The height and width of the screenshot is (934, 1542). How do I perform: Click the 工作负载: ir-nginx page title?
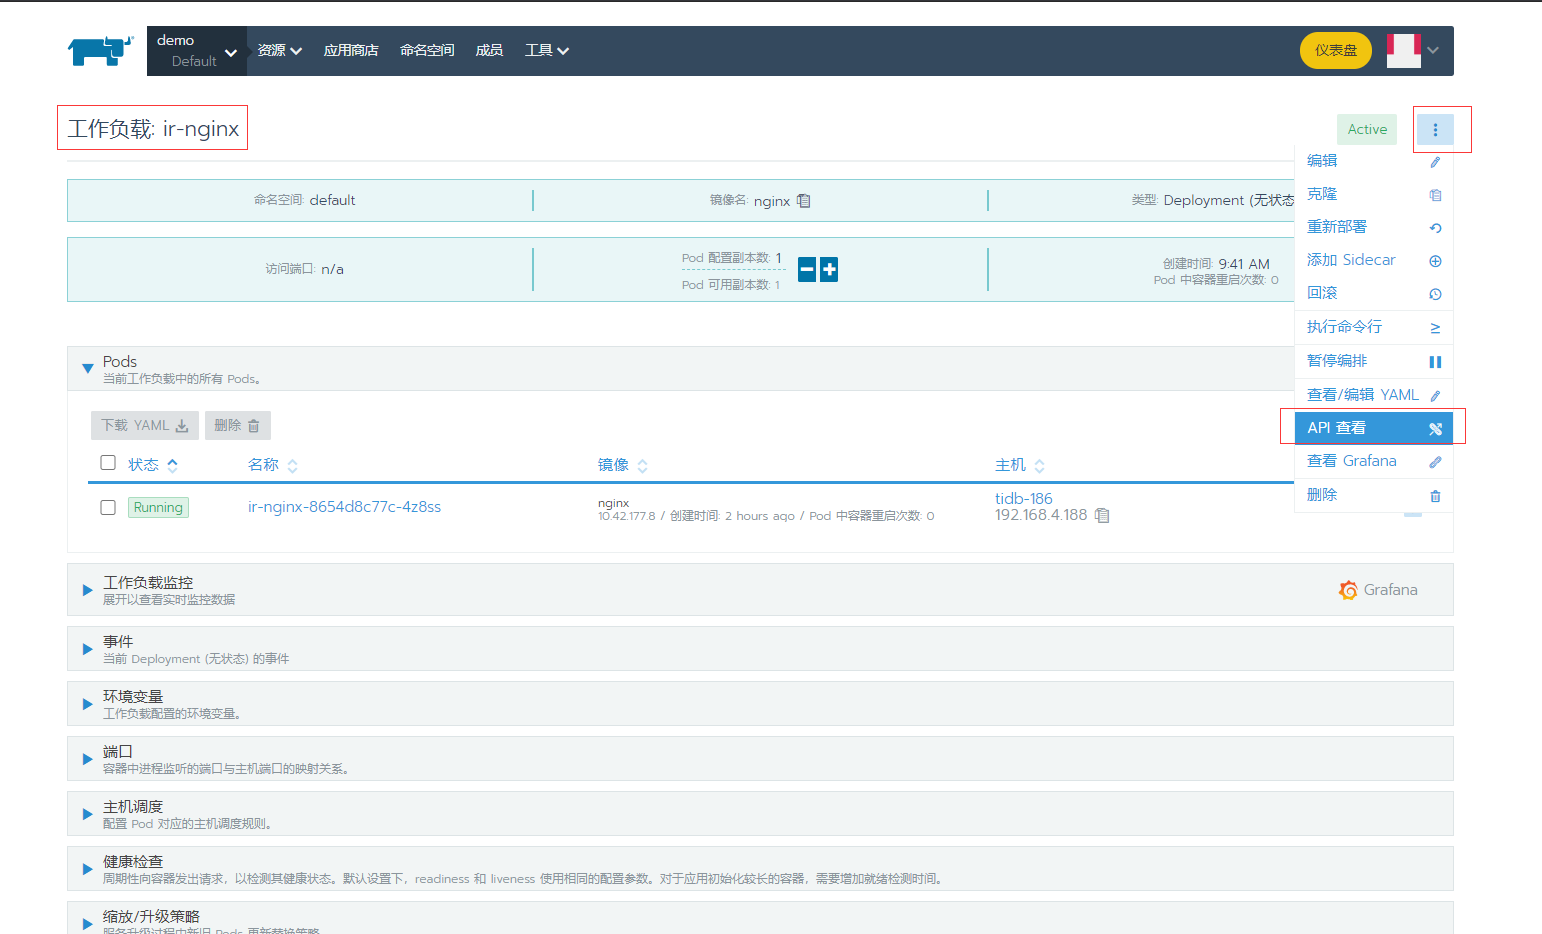pos(153,129)
